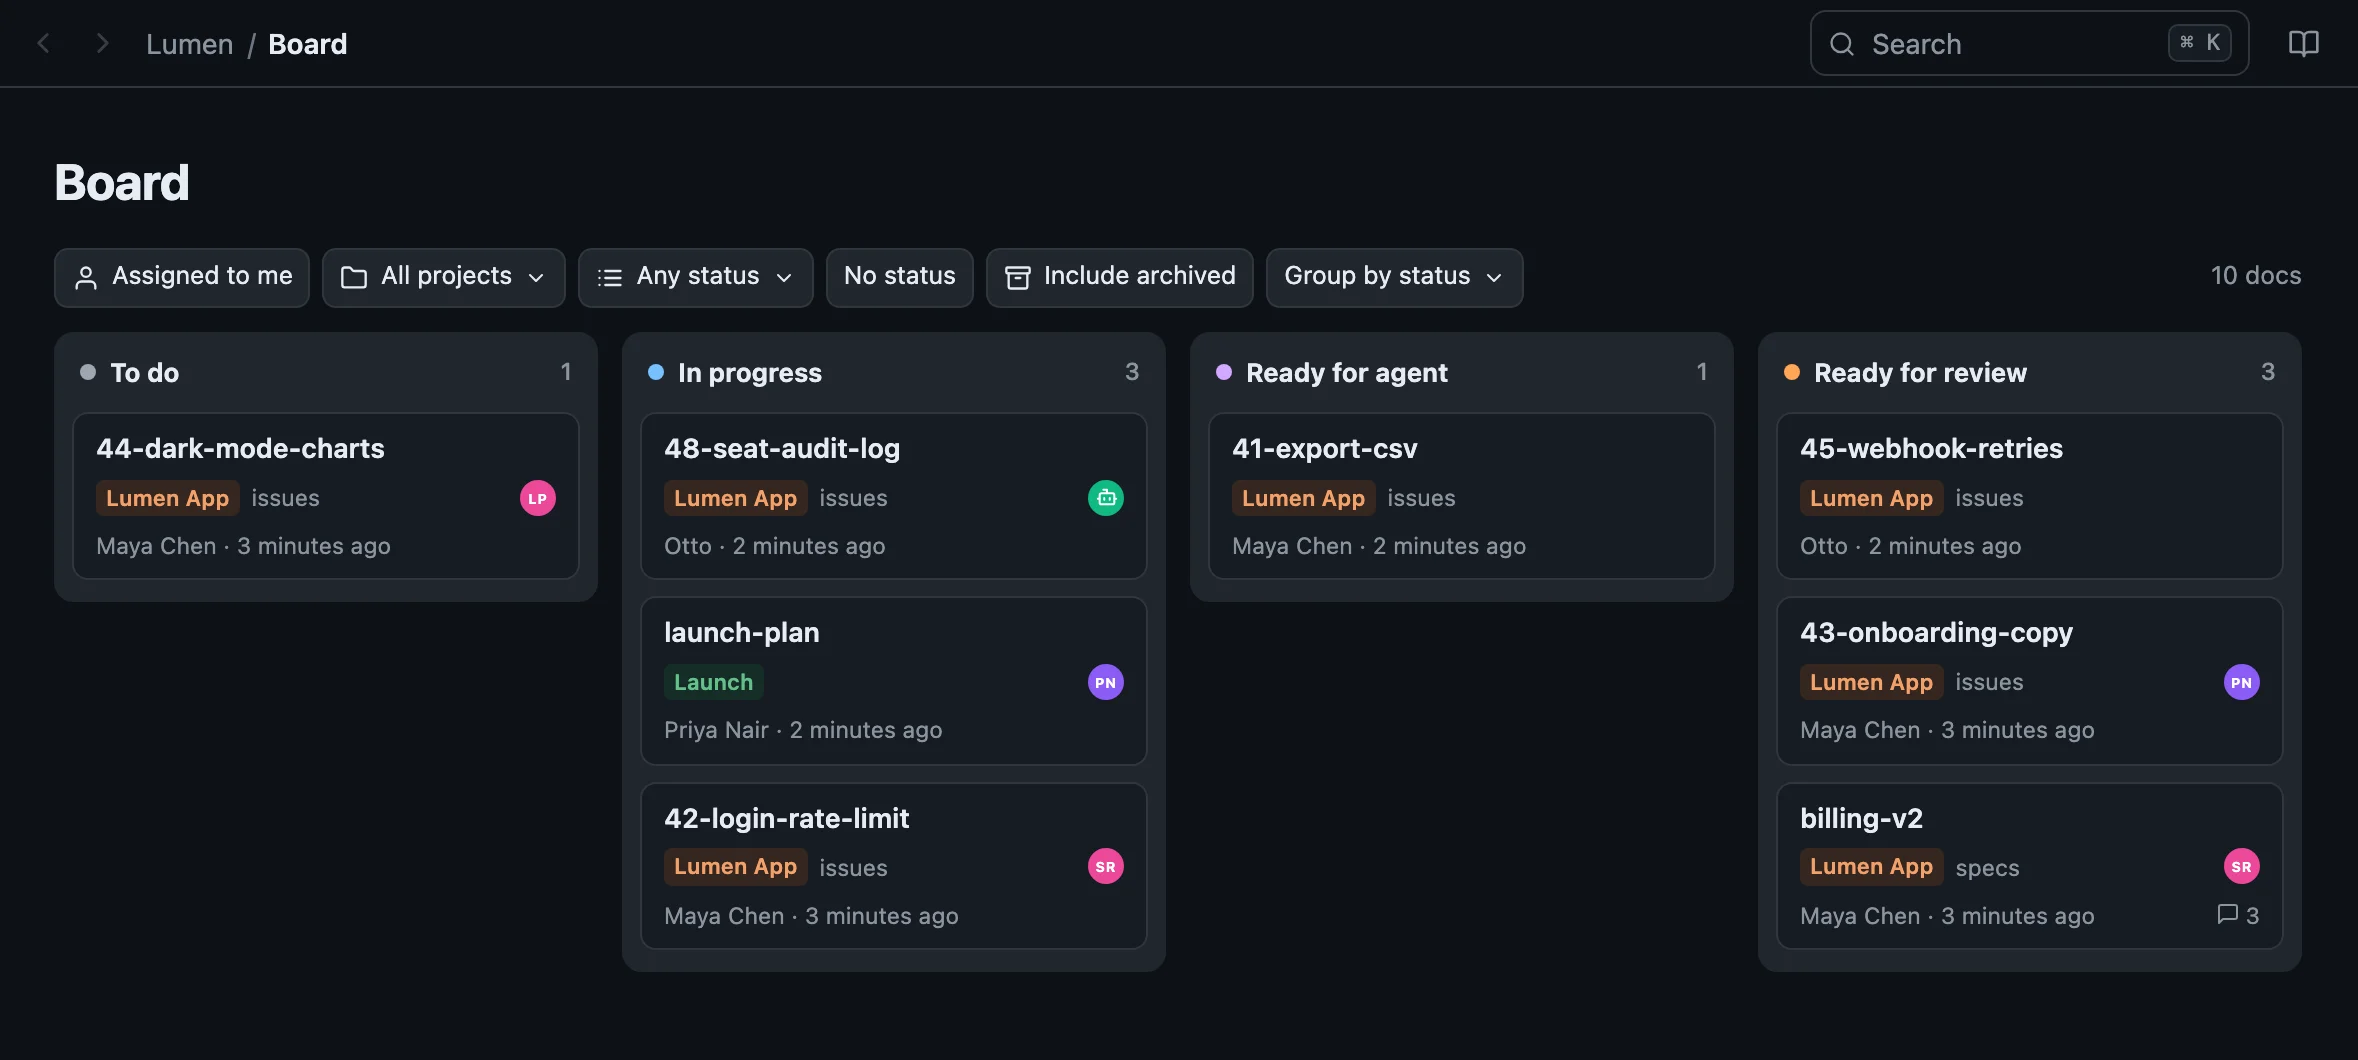Click the PN avatar on launch-plan
Viewport: 2358px width, 1060px height.
(x=1106, y=683)
